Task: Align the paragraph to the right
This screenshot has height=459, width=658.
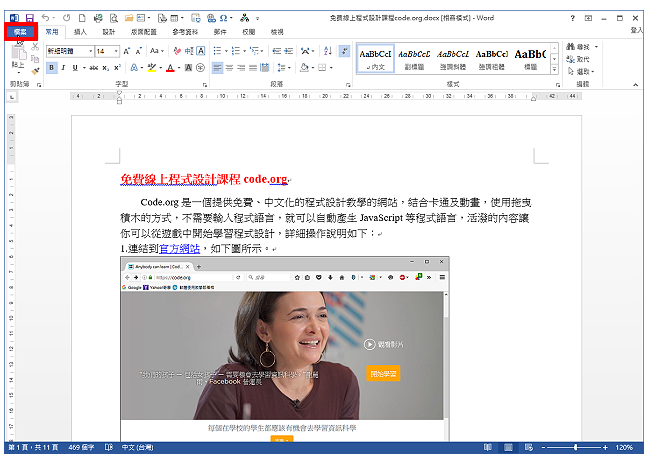Action: click(241, 67)
